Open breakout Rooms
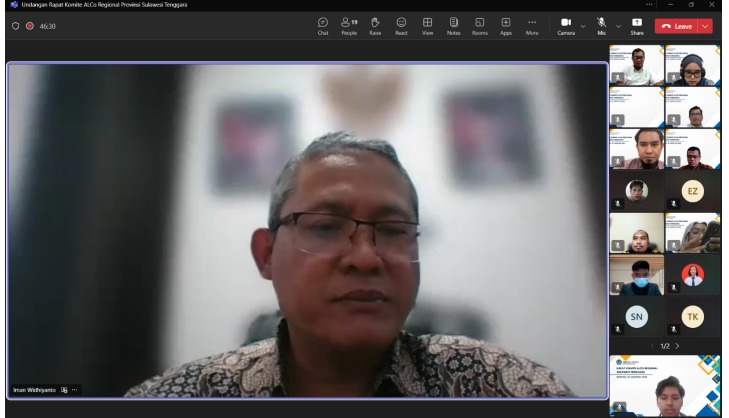729x418 pixels. [x=479, y=25]
